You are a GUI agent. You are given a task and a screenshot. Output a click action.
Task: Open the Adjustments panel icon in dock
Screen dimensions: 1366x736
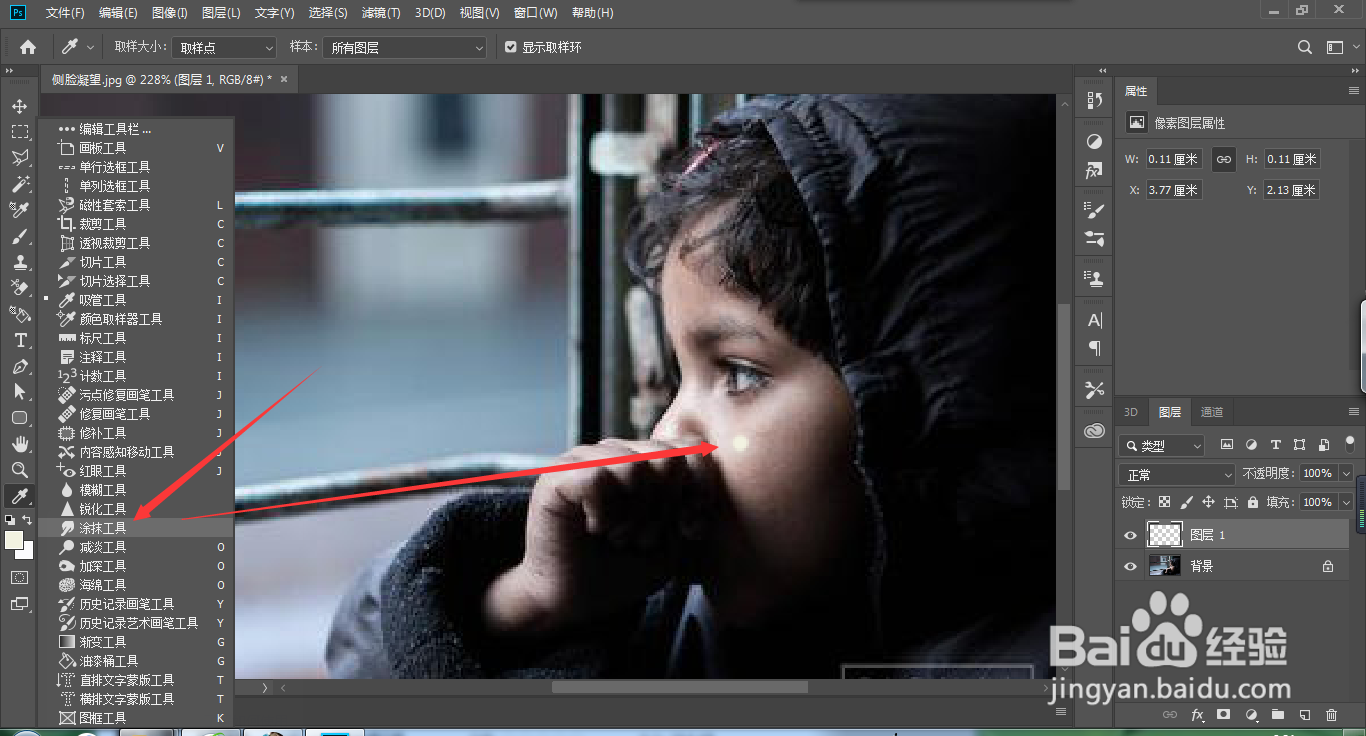(x=1094, y=142)
